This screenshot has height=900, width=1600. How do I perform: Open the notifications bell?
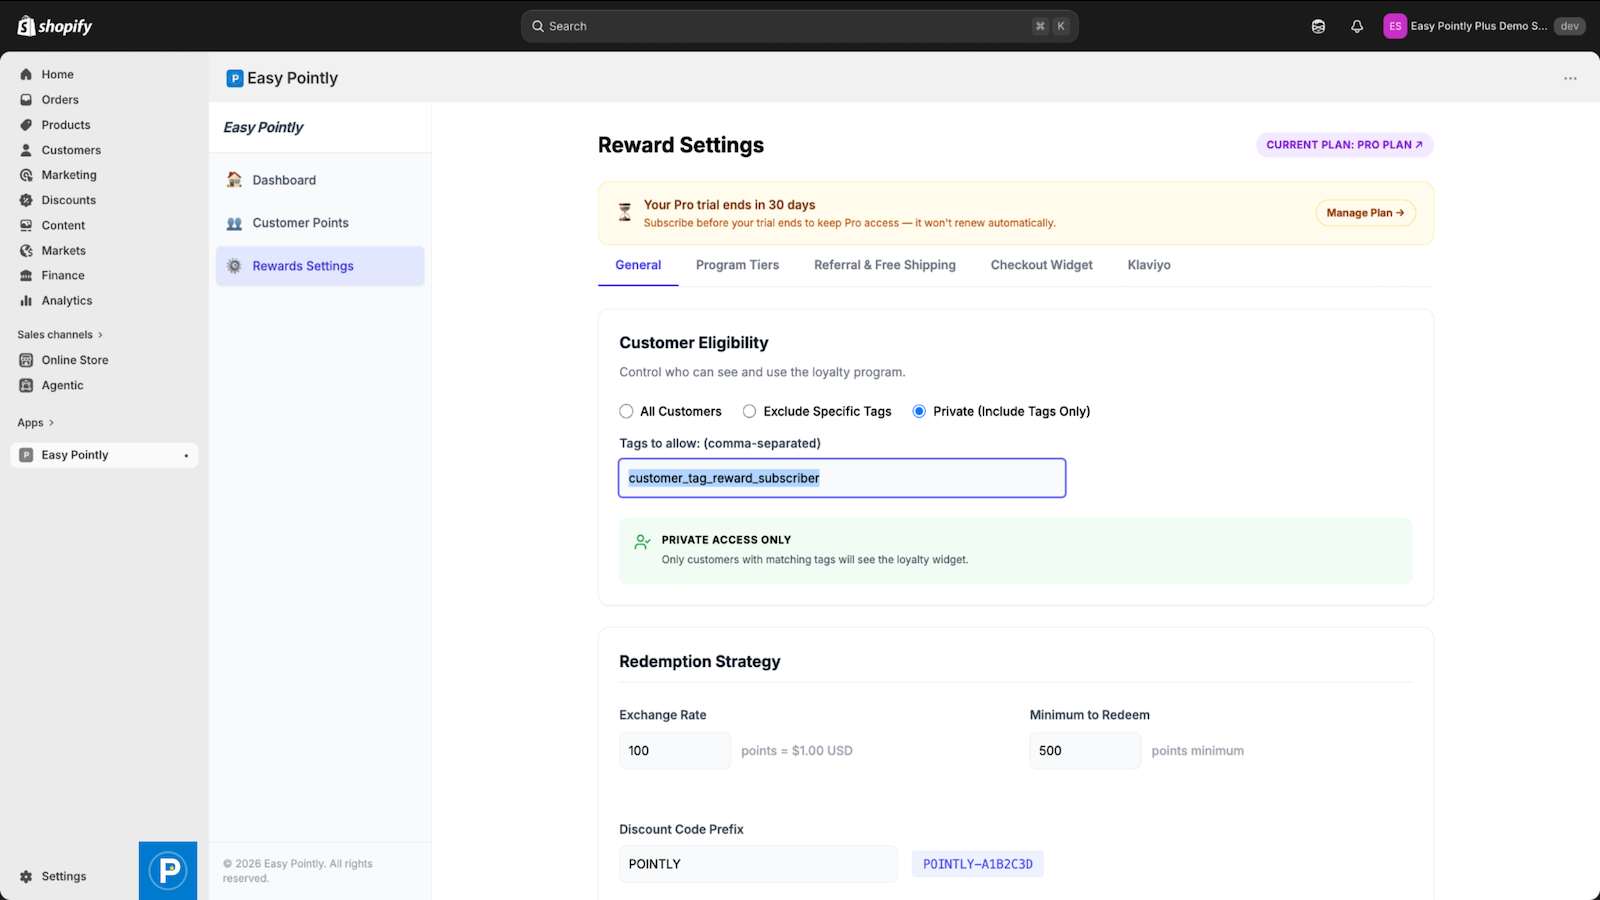pos(1357,26)
